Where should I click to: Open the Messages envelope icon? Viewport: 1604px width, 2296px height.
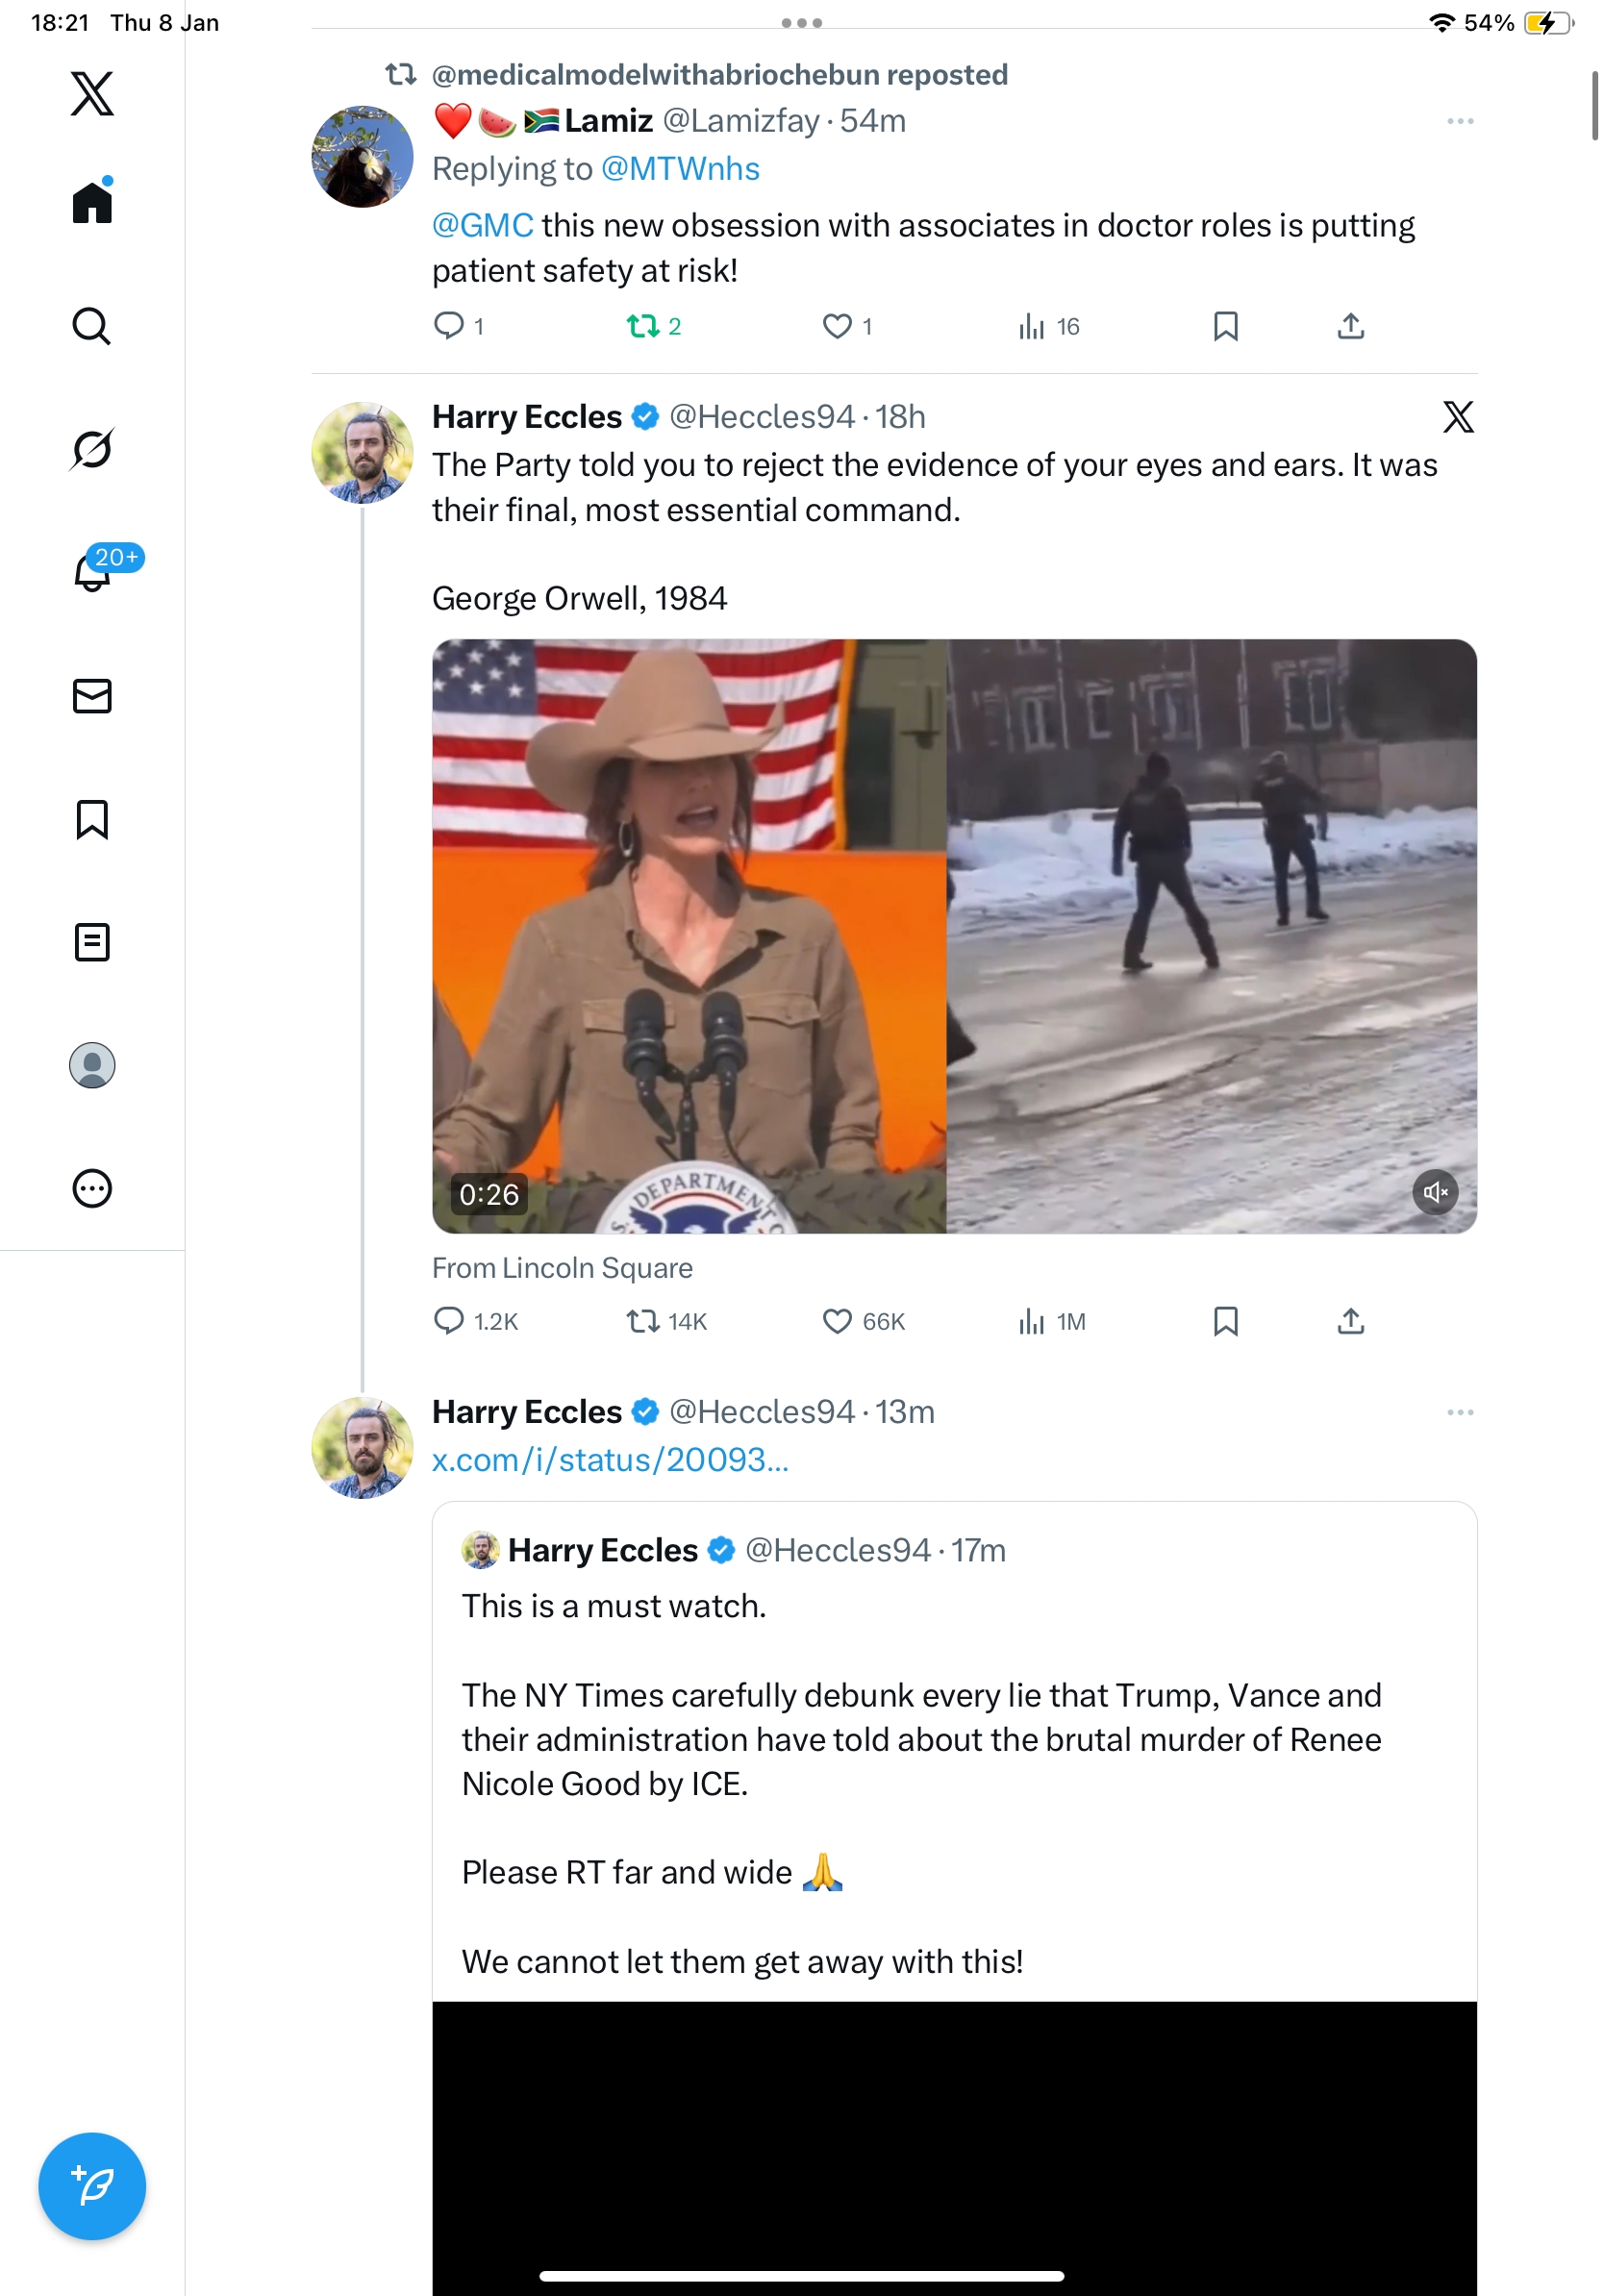click(x=92, y=696)
